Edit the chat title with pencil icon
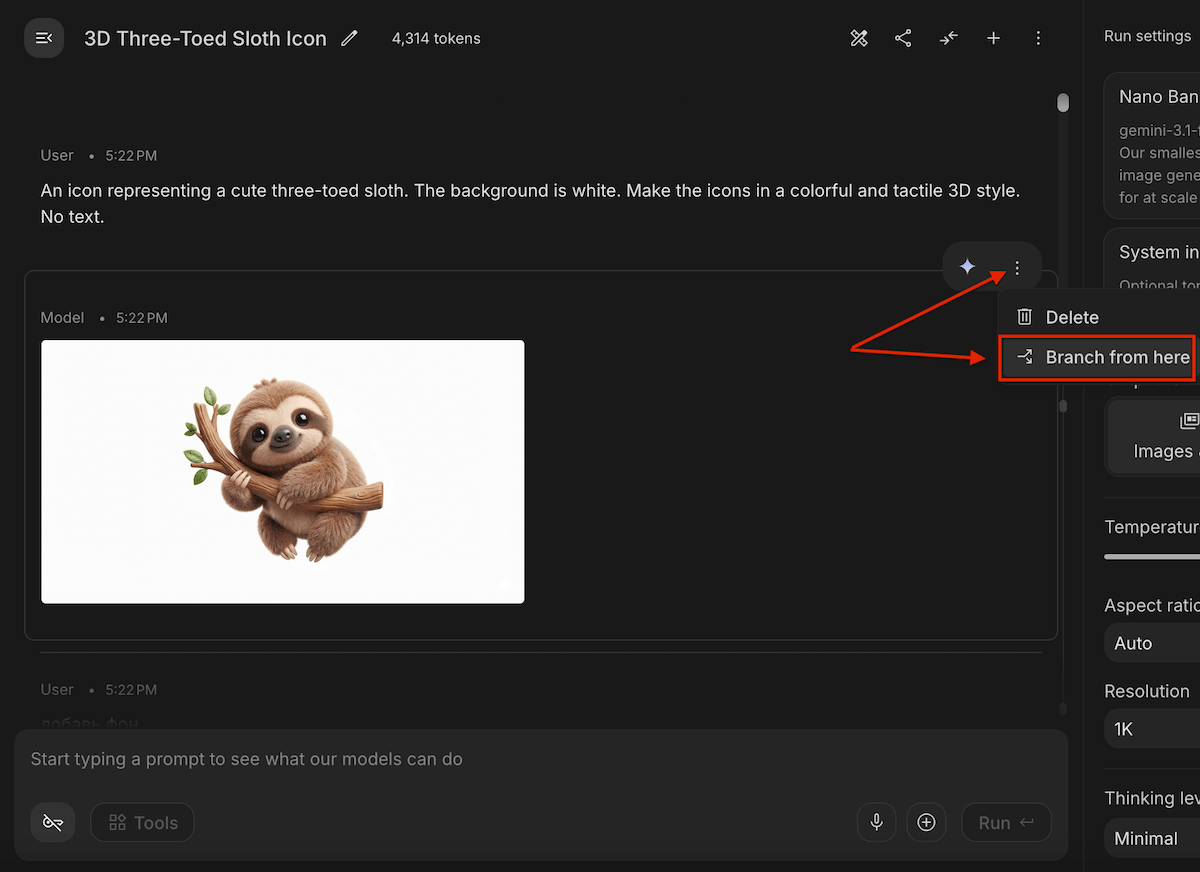The image size is (1200, 872). [349, 38]
